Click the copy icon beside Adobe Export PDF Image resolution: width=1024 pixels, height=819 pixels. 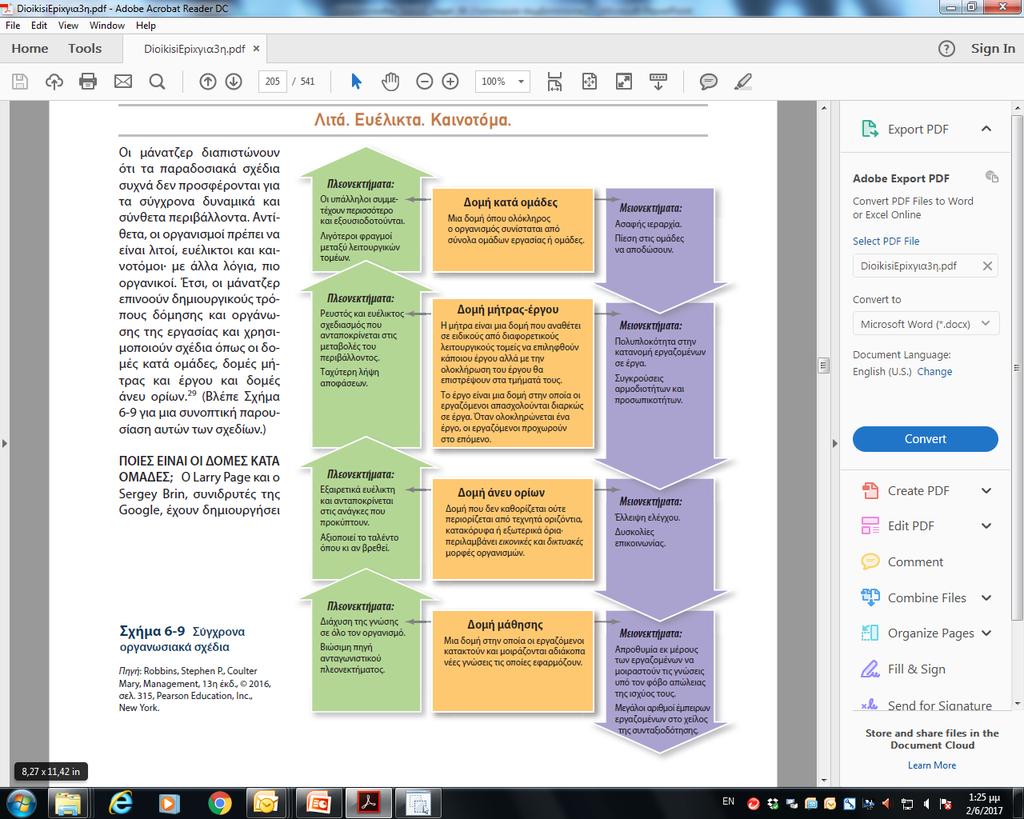click(991, 176)
